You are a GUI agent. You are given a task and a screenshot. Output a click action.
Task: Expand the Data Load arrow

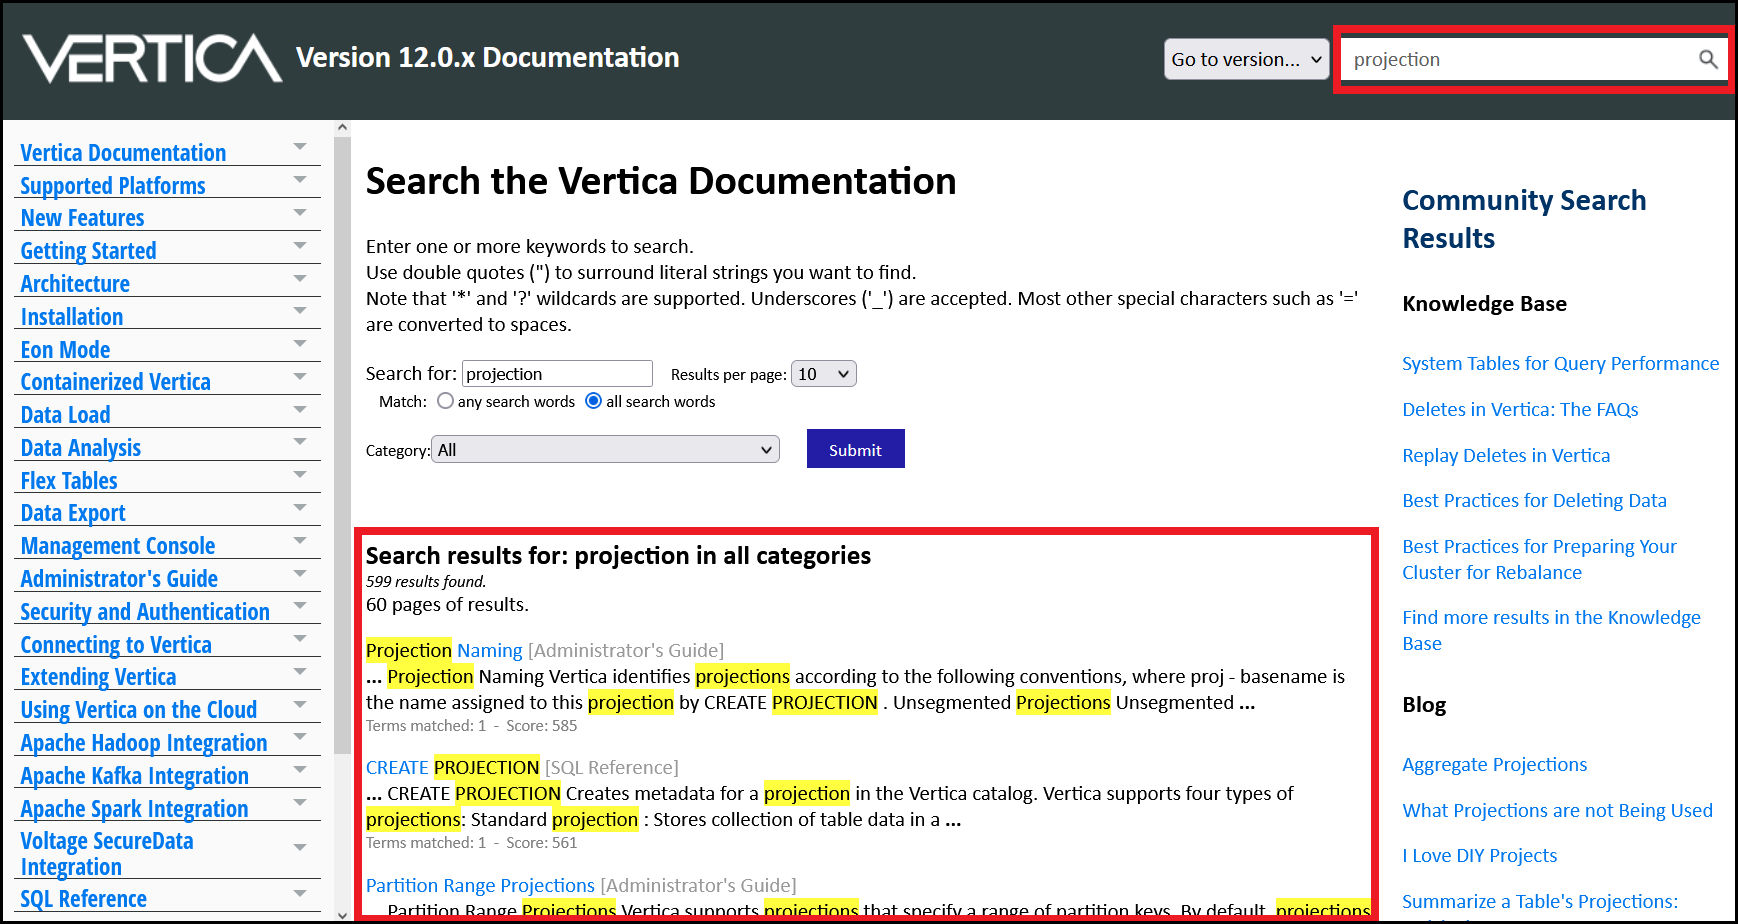coord(299,410)
